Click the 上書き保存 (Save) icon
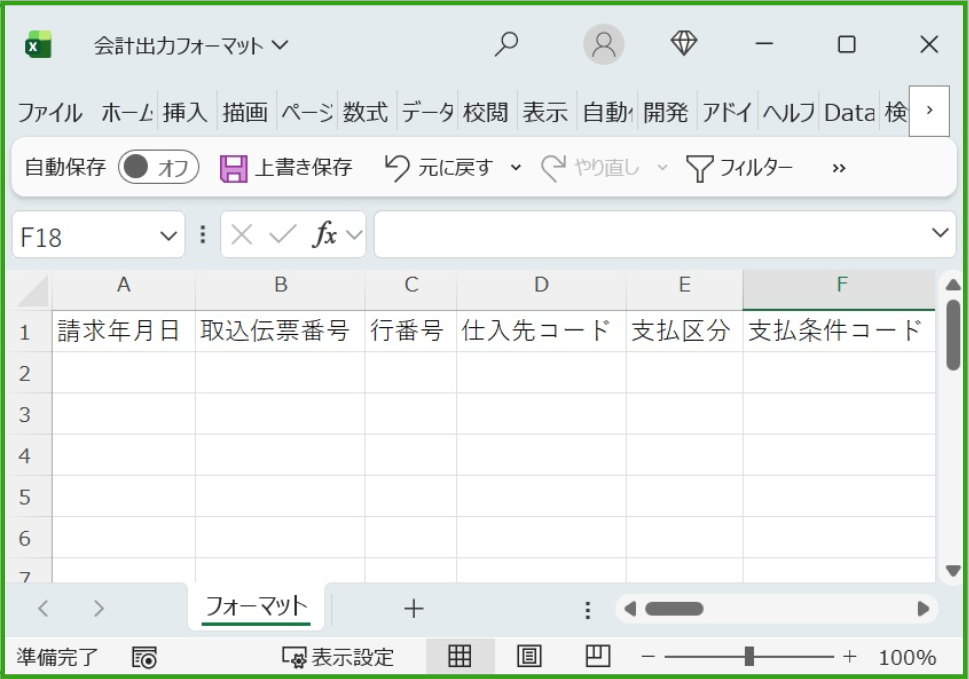969x679 pixels. [233, 167]
